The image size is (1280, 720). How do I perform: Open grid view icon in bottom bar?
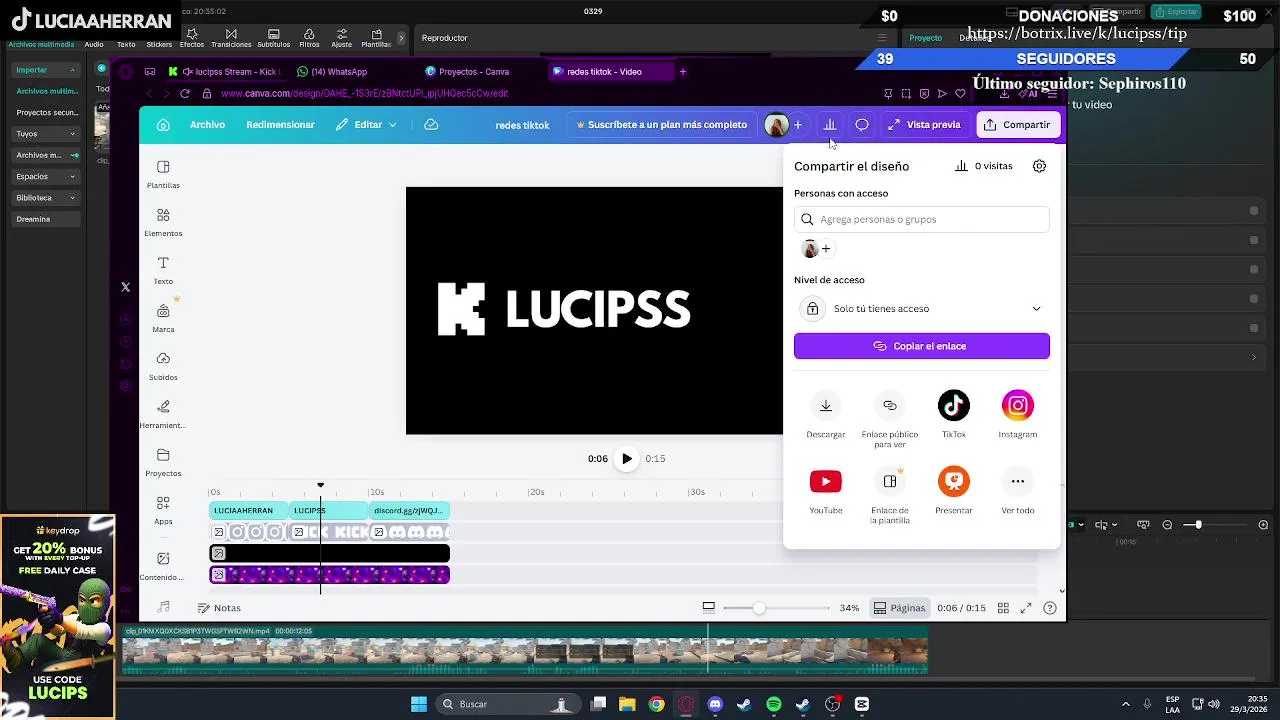1003,608
